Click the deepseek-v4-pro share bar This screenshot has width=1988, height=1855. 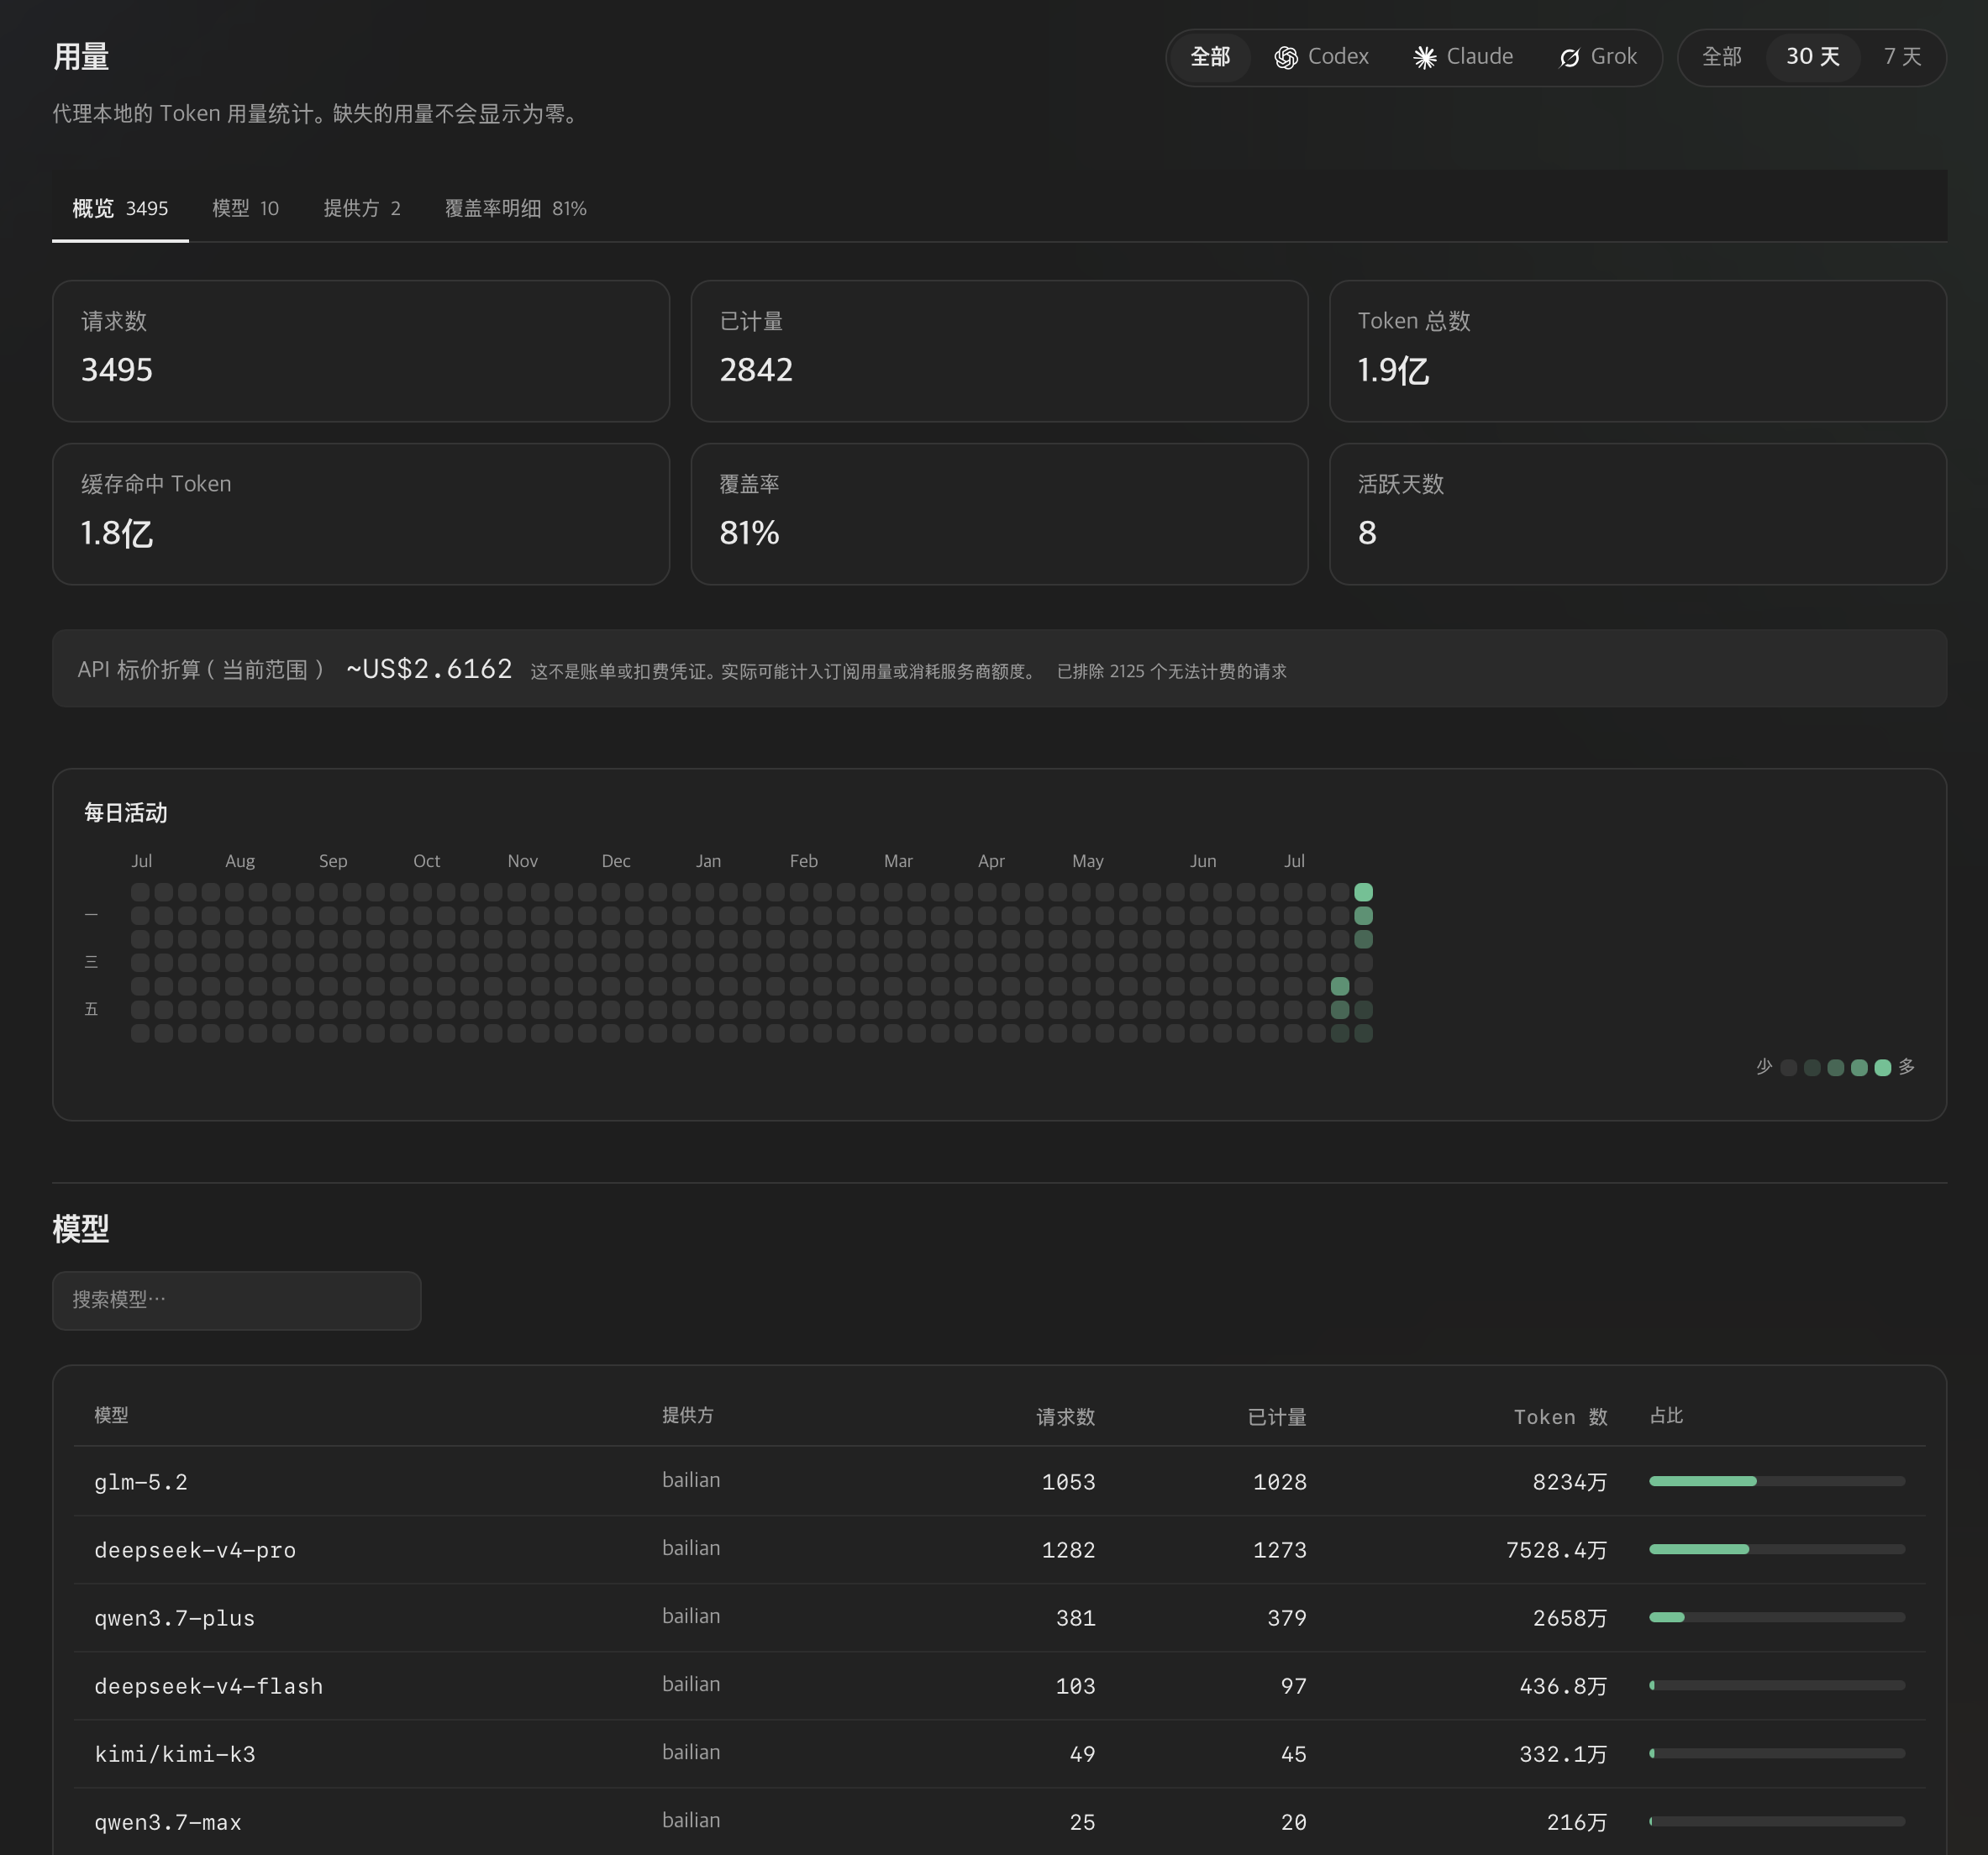[1777, 1549]
